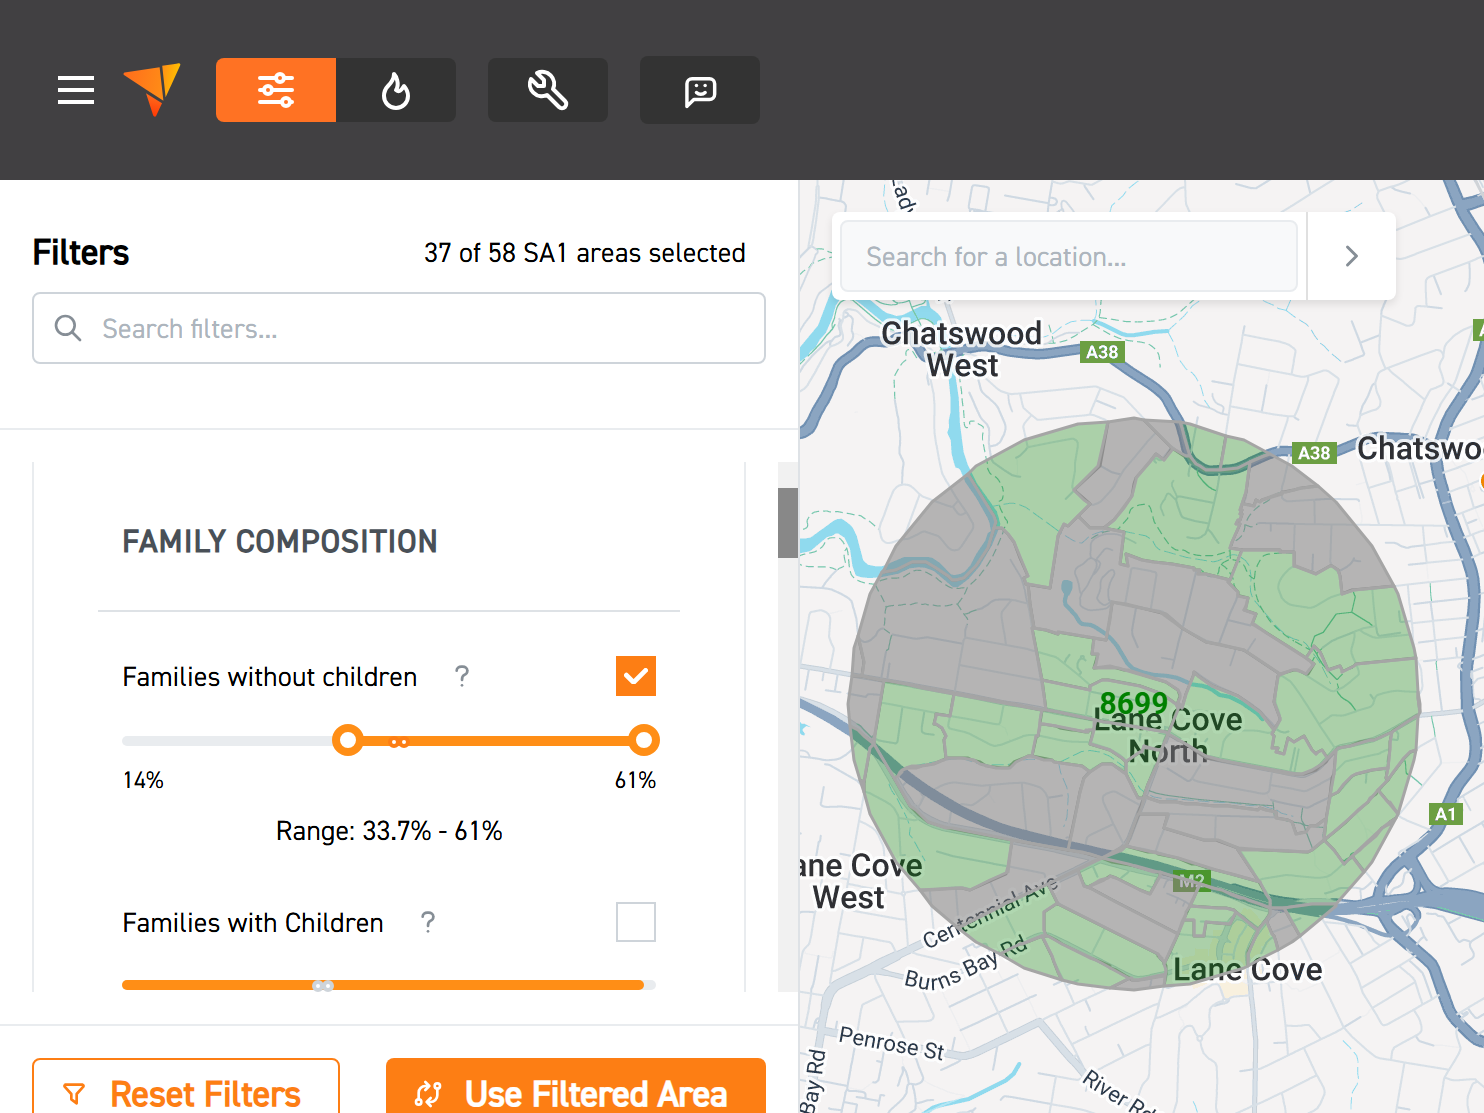Enable Families with Children checkbox
The height and width of the screenshot is (1113, 1484).
[x=636, y=922]
